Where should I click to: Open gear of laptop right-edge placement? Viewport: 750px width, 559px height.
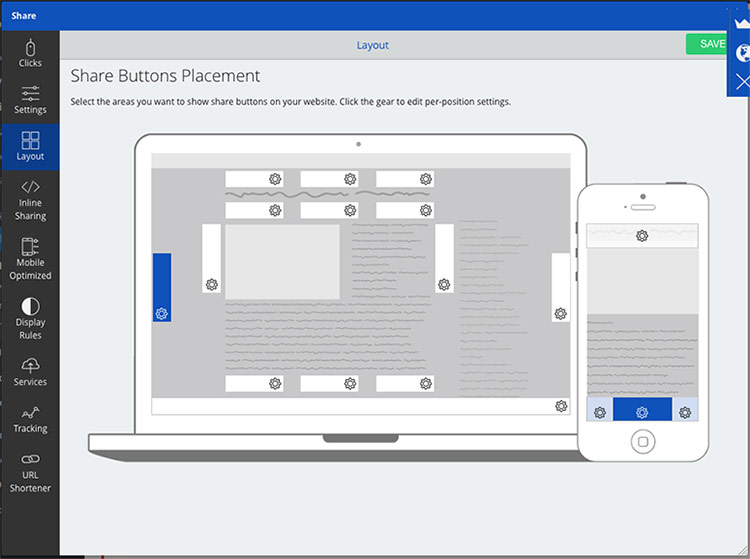pyautogui.click(x=561, y=314)
